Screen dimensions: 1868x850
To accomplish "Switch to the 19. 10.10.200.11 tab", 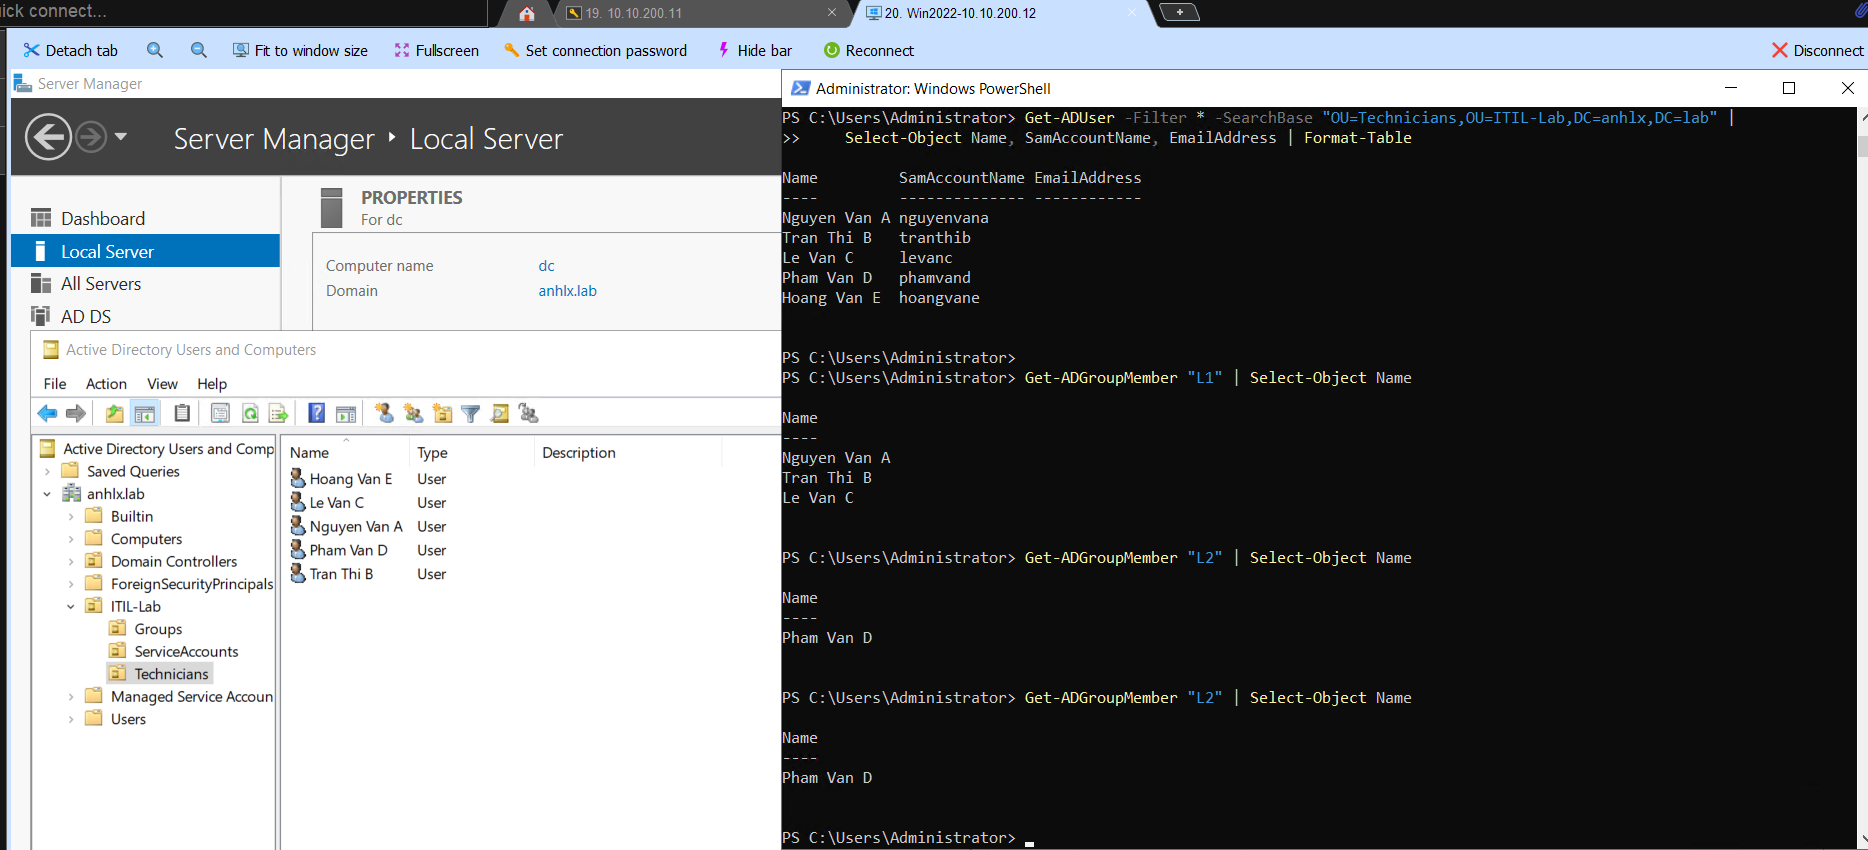I will click(x=633, y=13).
